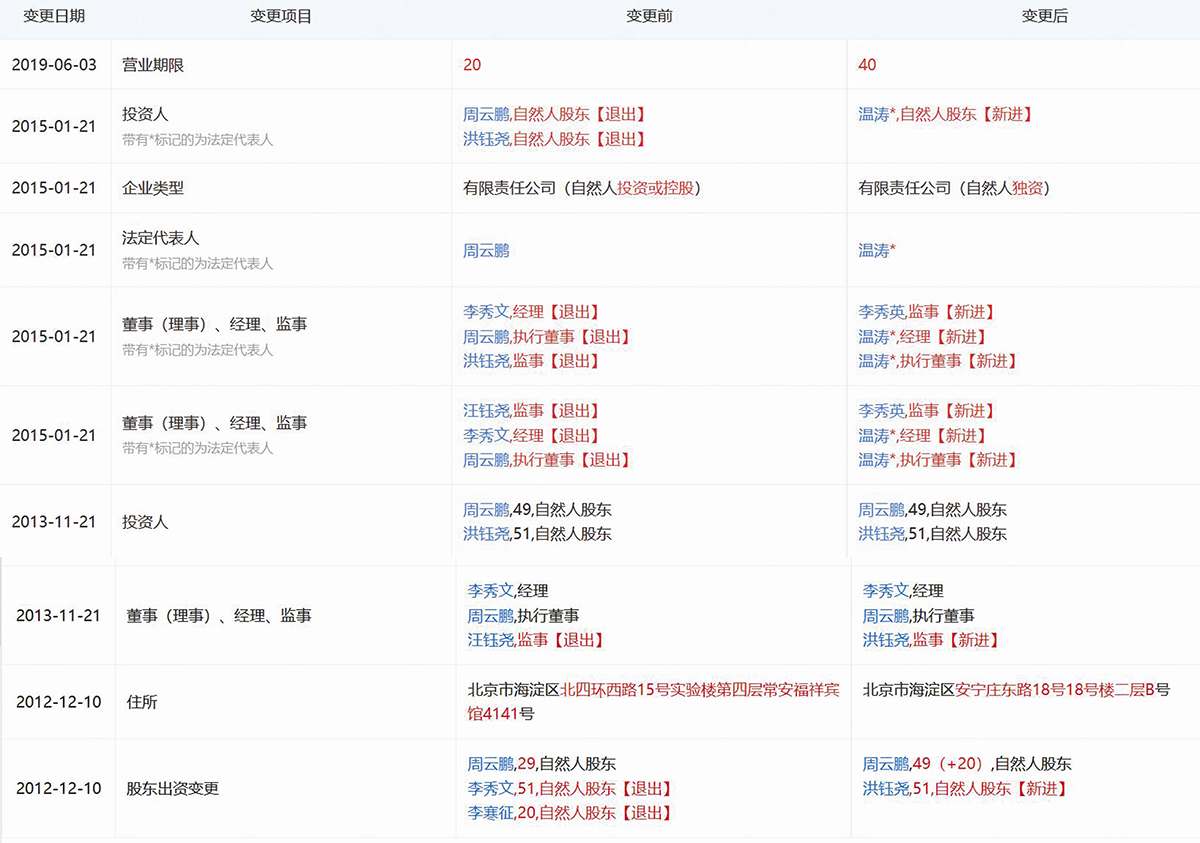
Task: Click the 变更后 column header
Action: point(1044,17)
